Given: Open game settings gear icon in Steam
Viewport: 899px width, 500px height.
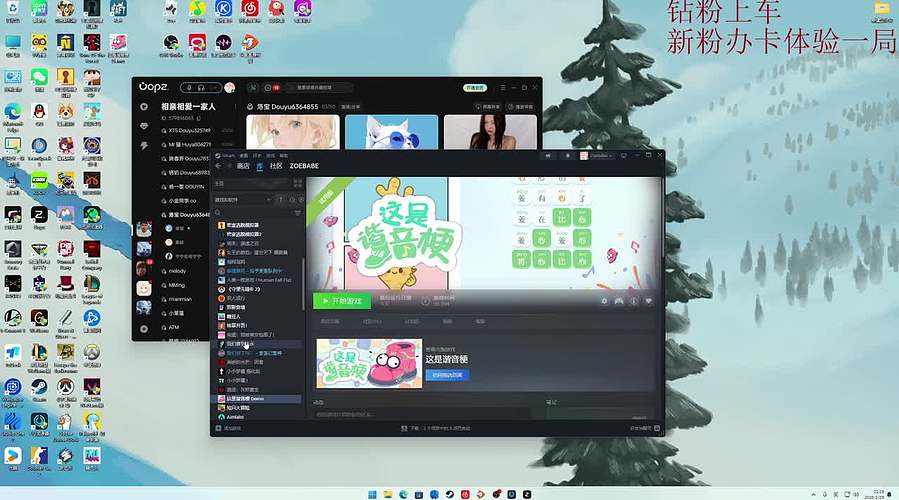Looking at the screenshot, I should pyautogui.click(x=604, y=301).
